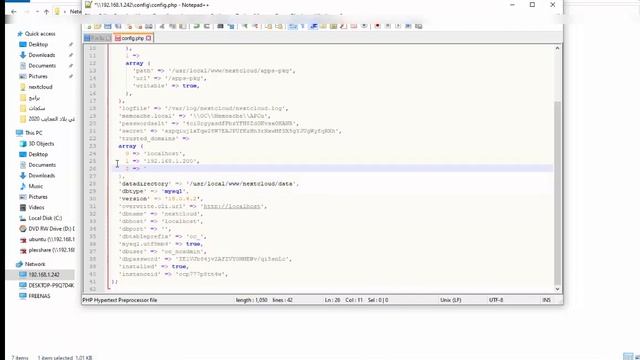Image resolution: width=640 pixels, height=360 pixels.
Task: Click the editor vertical scrollbar thumb
Action: (x=557, y=193)
